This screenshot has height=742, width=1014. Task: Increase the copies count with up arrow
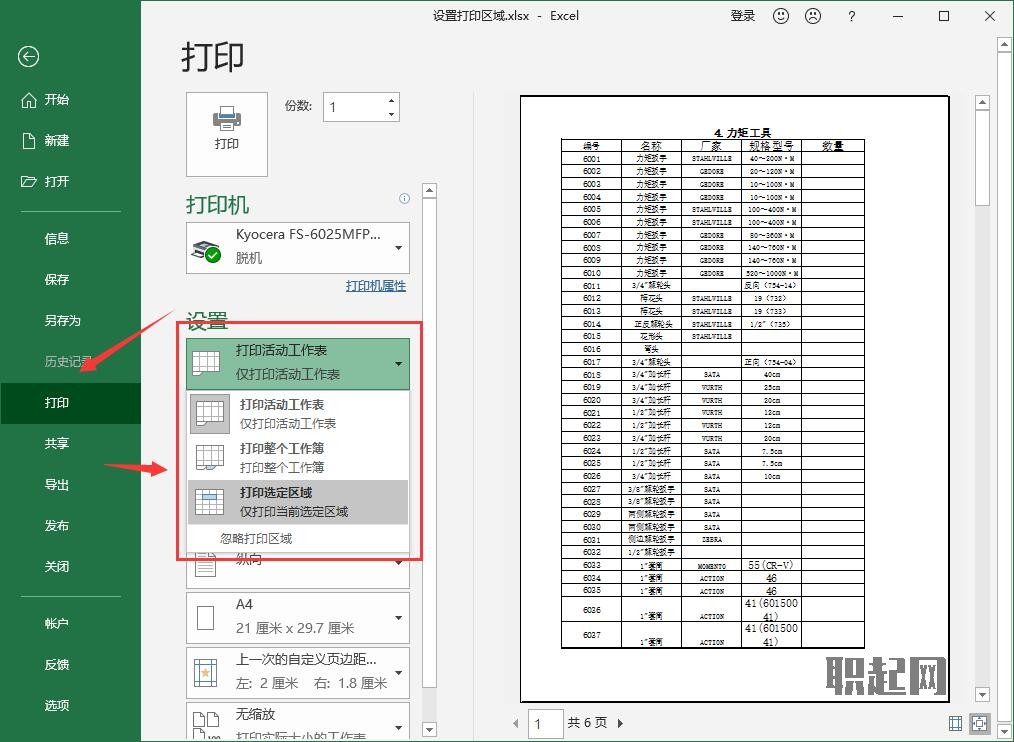coord(391,101)
